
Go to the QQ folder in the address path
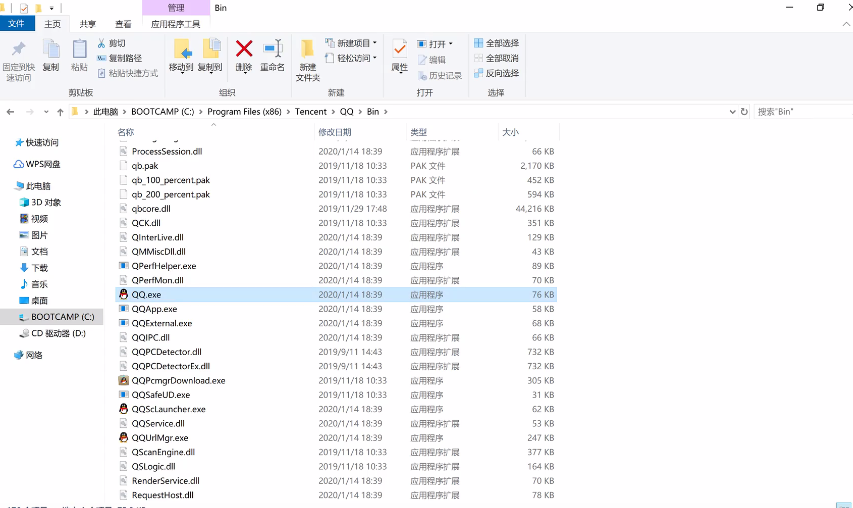point(347,111)
